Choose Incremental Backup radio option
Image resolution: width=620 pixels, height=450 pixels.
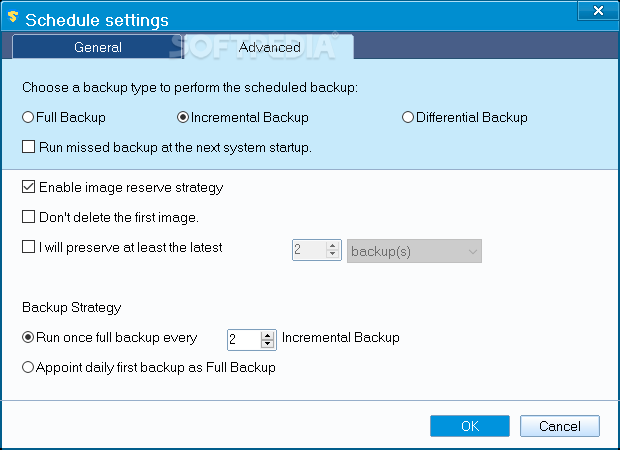(183, 117)
